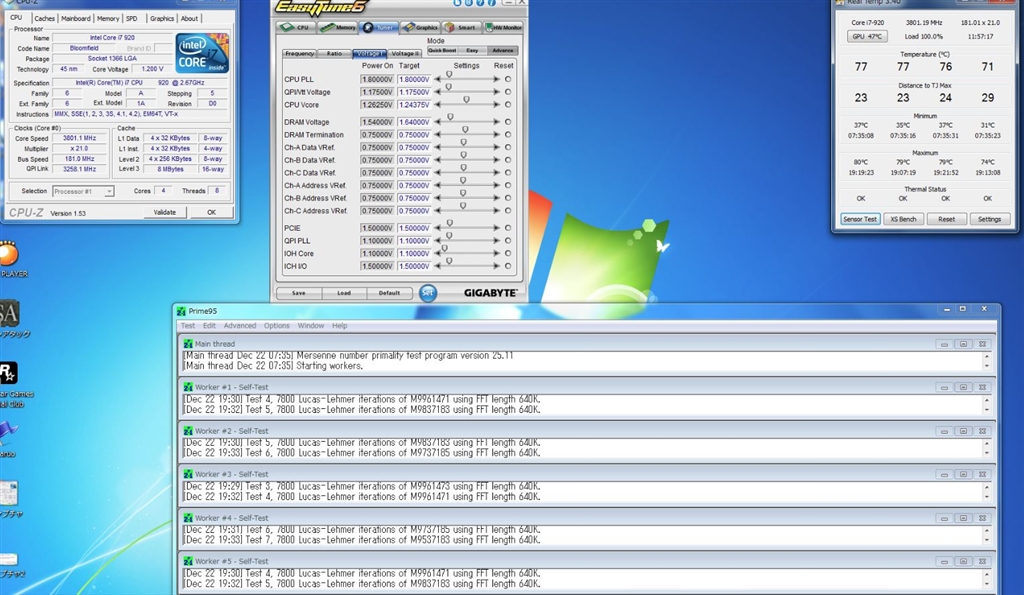
Task: Select Easy mode in EasyTune6
Action: [472, 50]
